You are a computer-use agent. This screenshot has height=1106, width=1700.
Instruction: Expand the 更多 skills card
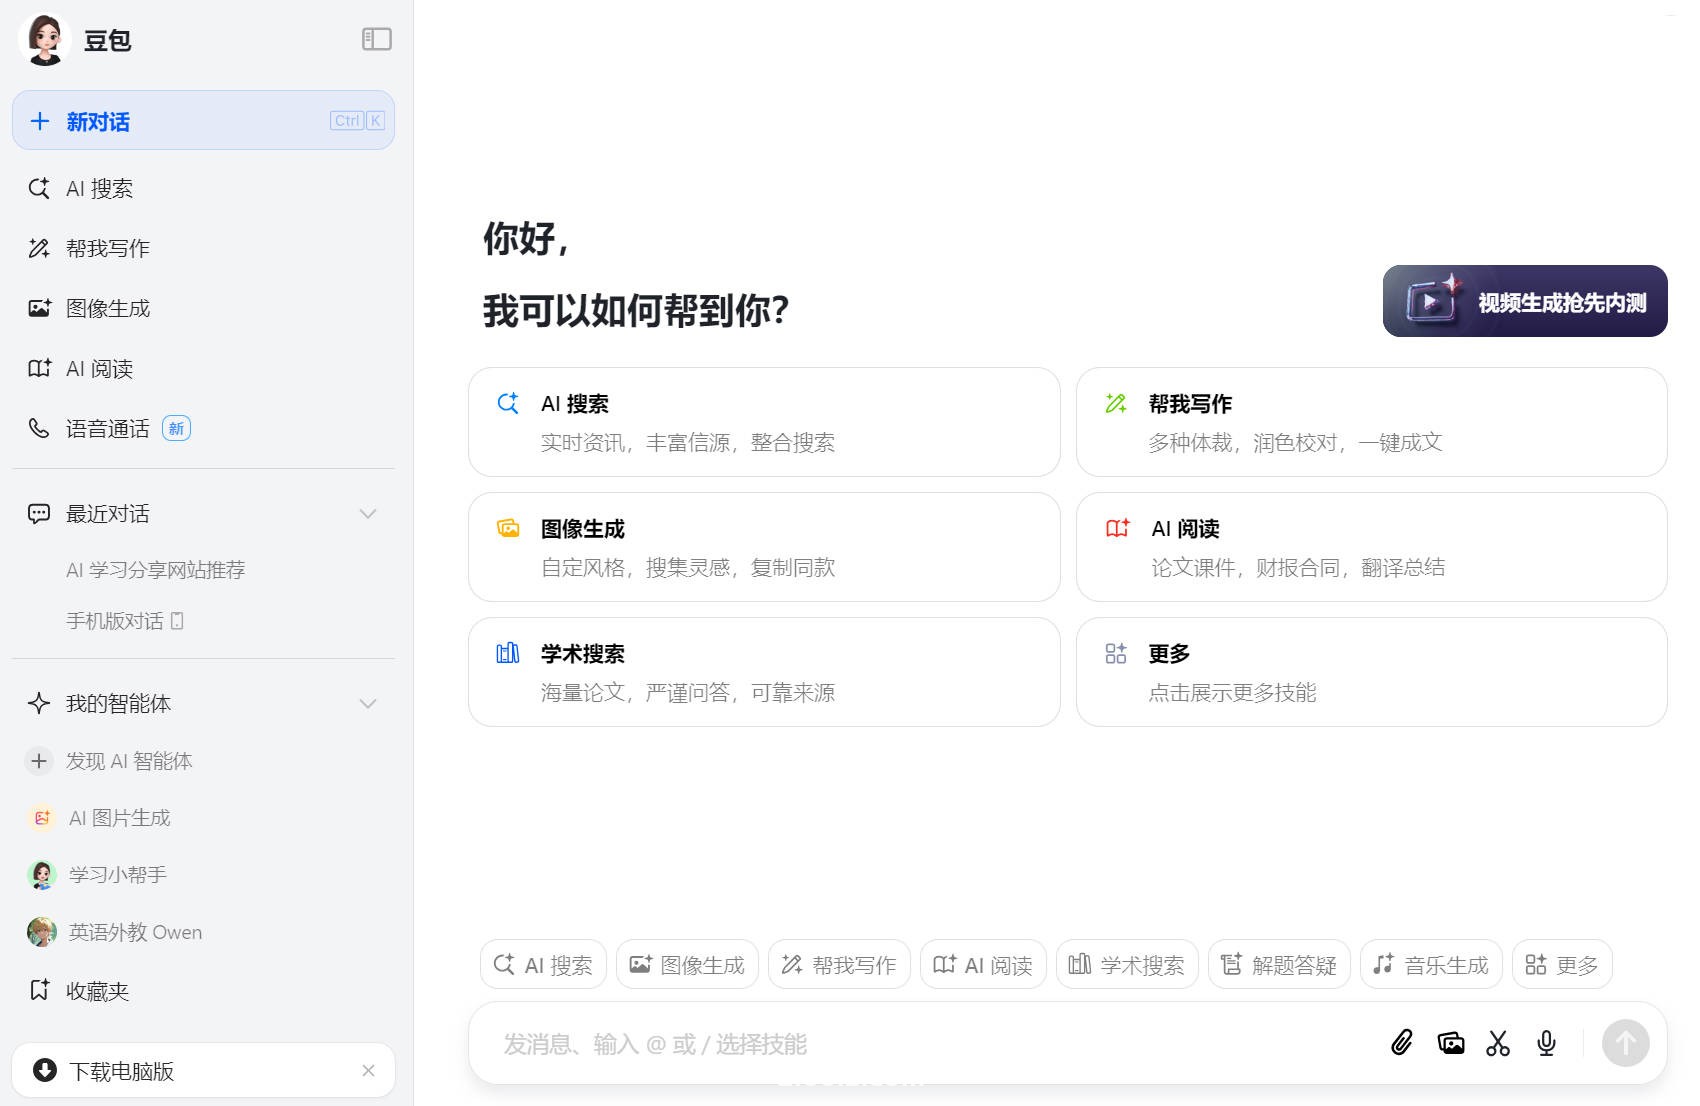[1371, 672]
